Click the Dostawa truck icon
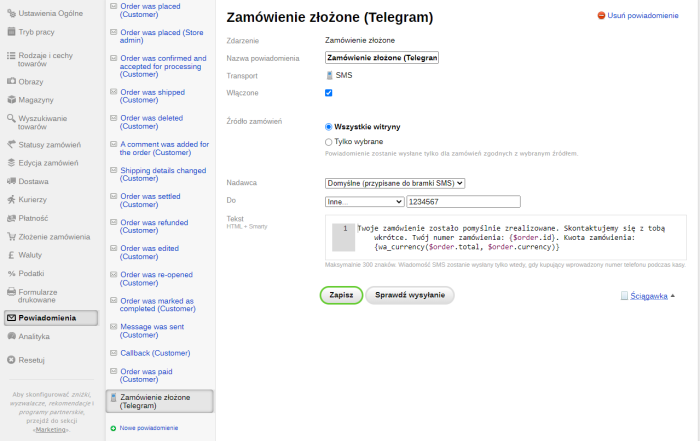The height and width of the screenshot is (441, 700). pos(11,181)
